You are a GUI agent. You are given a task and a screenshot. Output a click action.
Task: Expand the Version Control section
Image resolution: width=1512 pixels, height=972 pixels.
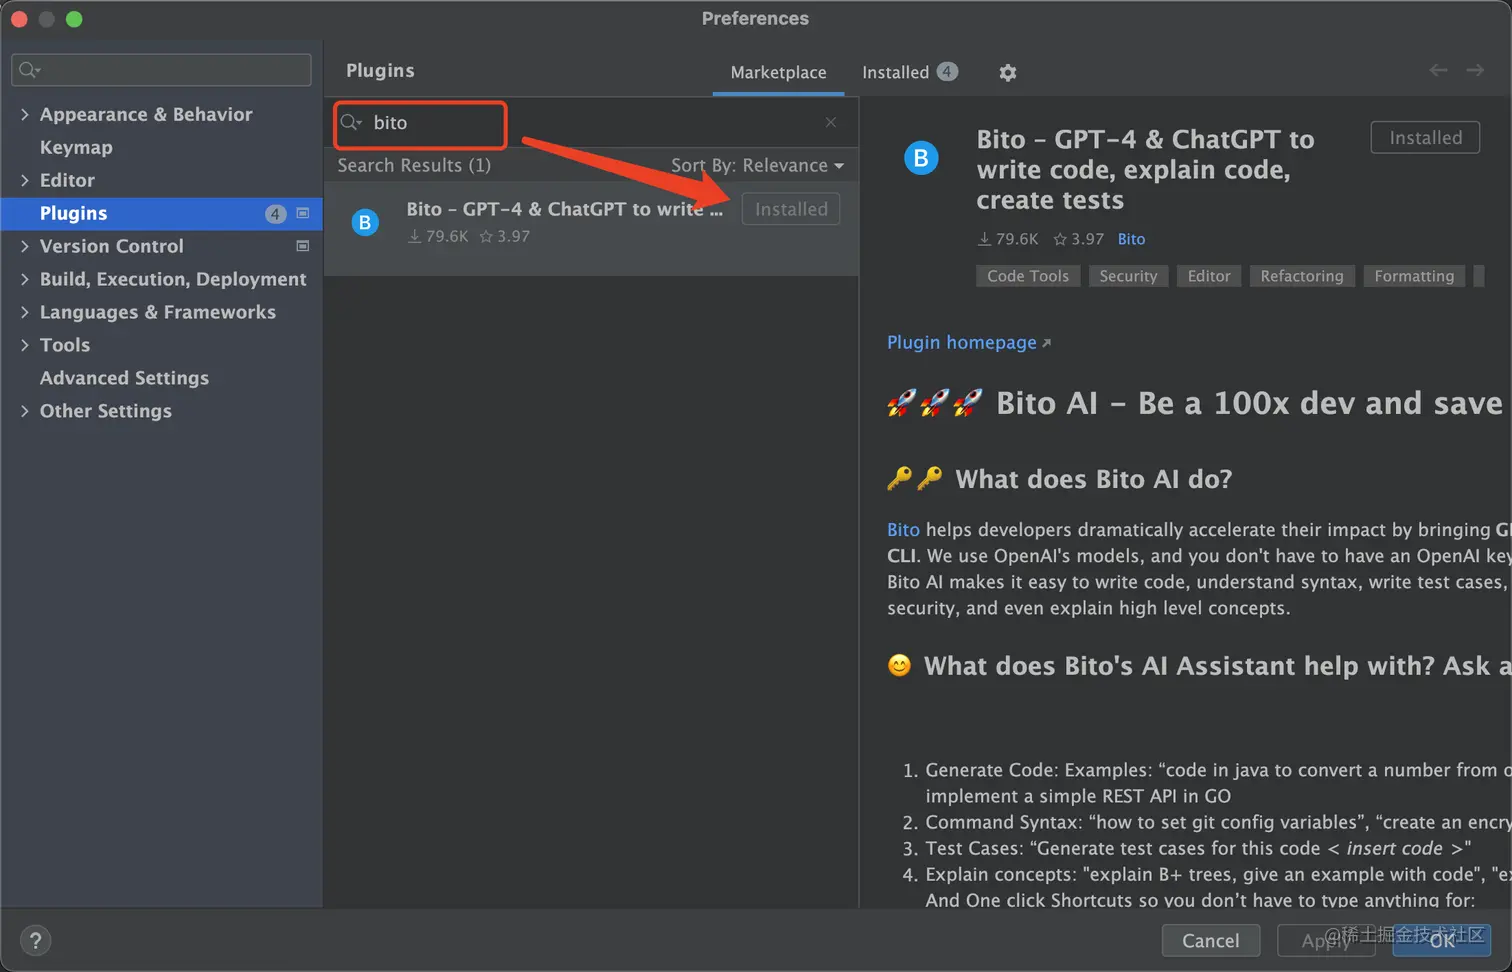[x=24, y=246]
